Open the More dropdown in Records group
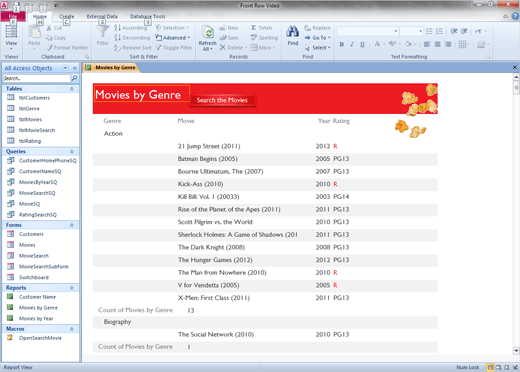This screenshot has height=372, width=520. pos(263,48)
